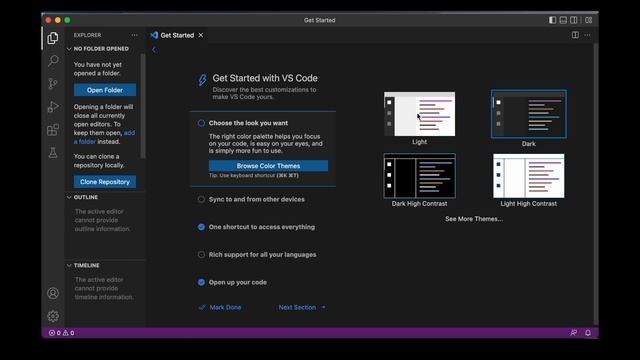Click the split editor right icon
640x360 pixels.
[x=575, y=35]
